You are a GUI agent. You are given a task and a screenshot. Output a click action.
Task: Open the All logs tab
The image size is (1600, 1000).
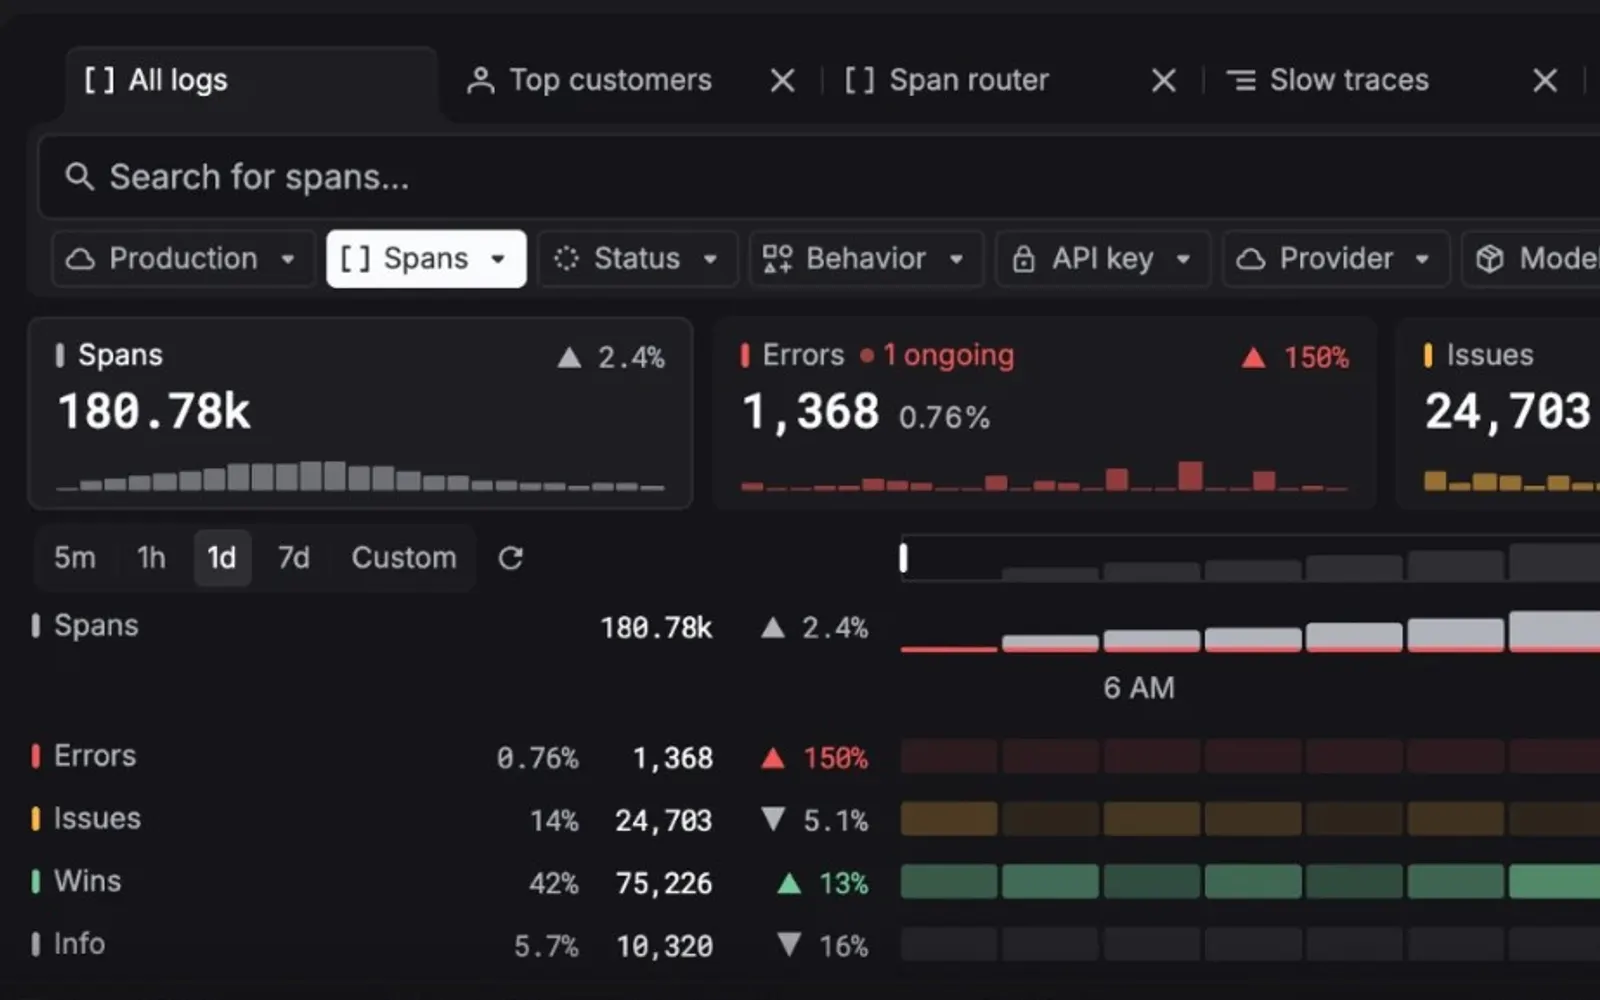(x=252, y=81)
